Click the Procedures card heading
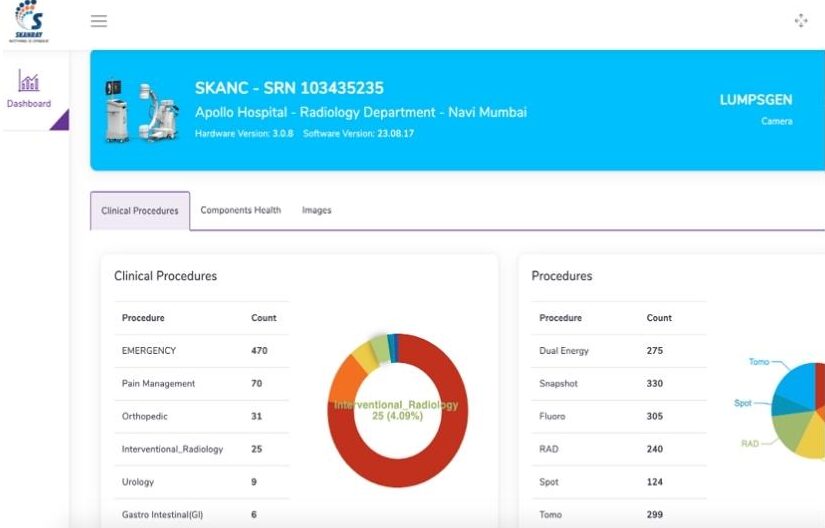Image resolution: width=825 pixels, height=528 pixels. (x=561, y=276)
